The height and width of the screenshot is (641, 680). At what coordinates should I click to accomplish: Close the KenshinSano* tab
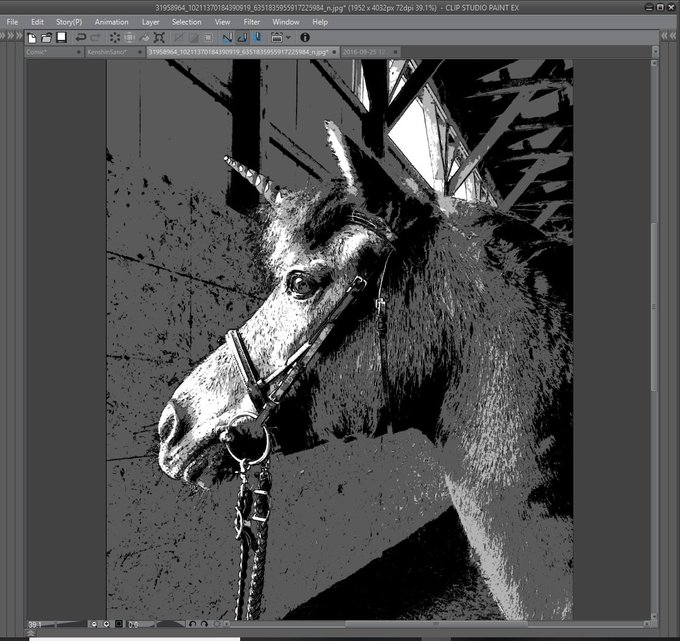[140, 52]
